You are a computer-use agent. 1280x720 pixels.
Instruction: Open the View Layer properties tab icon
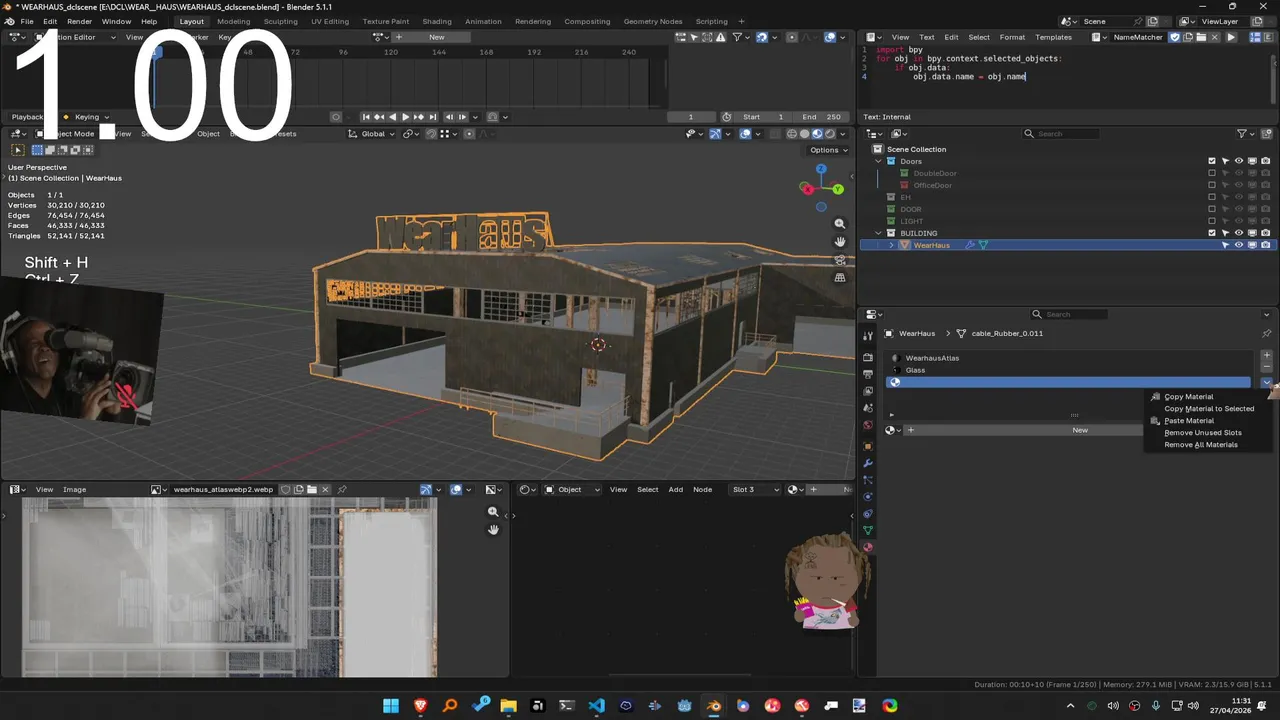click(868, 391)
